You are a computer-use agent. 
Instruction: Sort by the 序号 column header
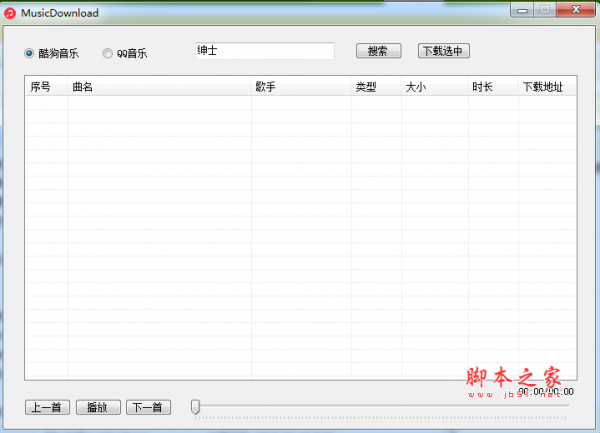[46, 87]
